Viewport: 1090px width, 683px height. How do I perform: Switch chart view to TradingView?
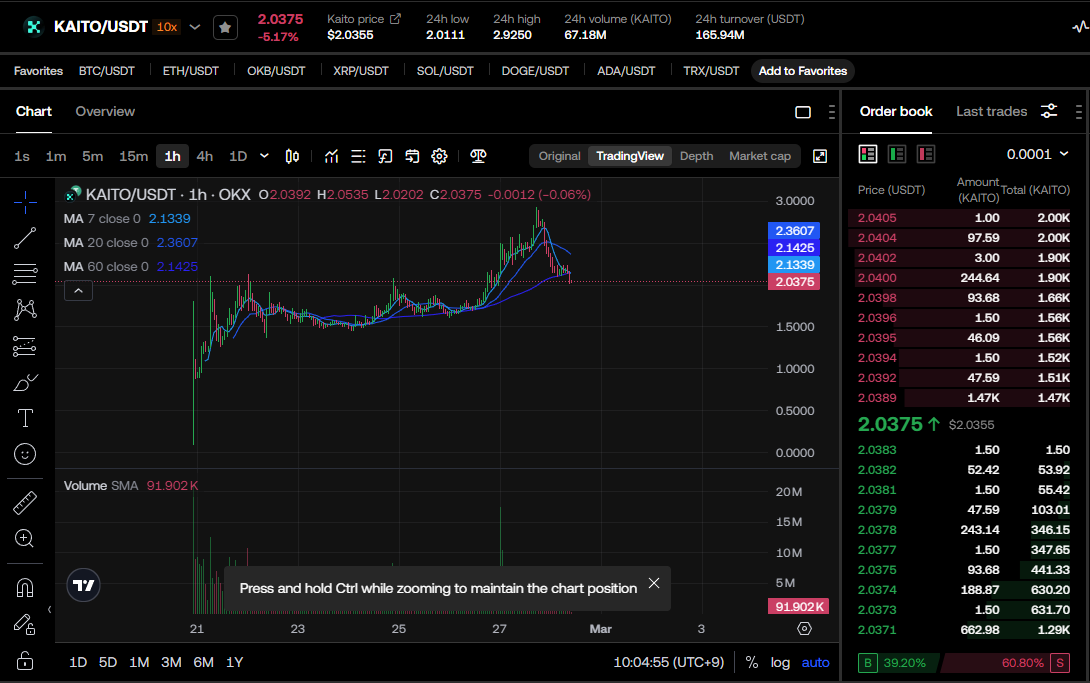click(630, 156)
